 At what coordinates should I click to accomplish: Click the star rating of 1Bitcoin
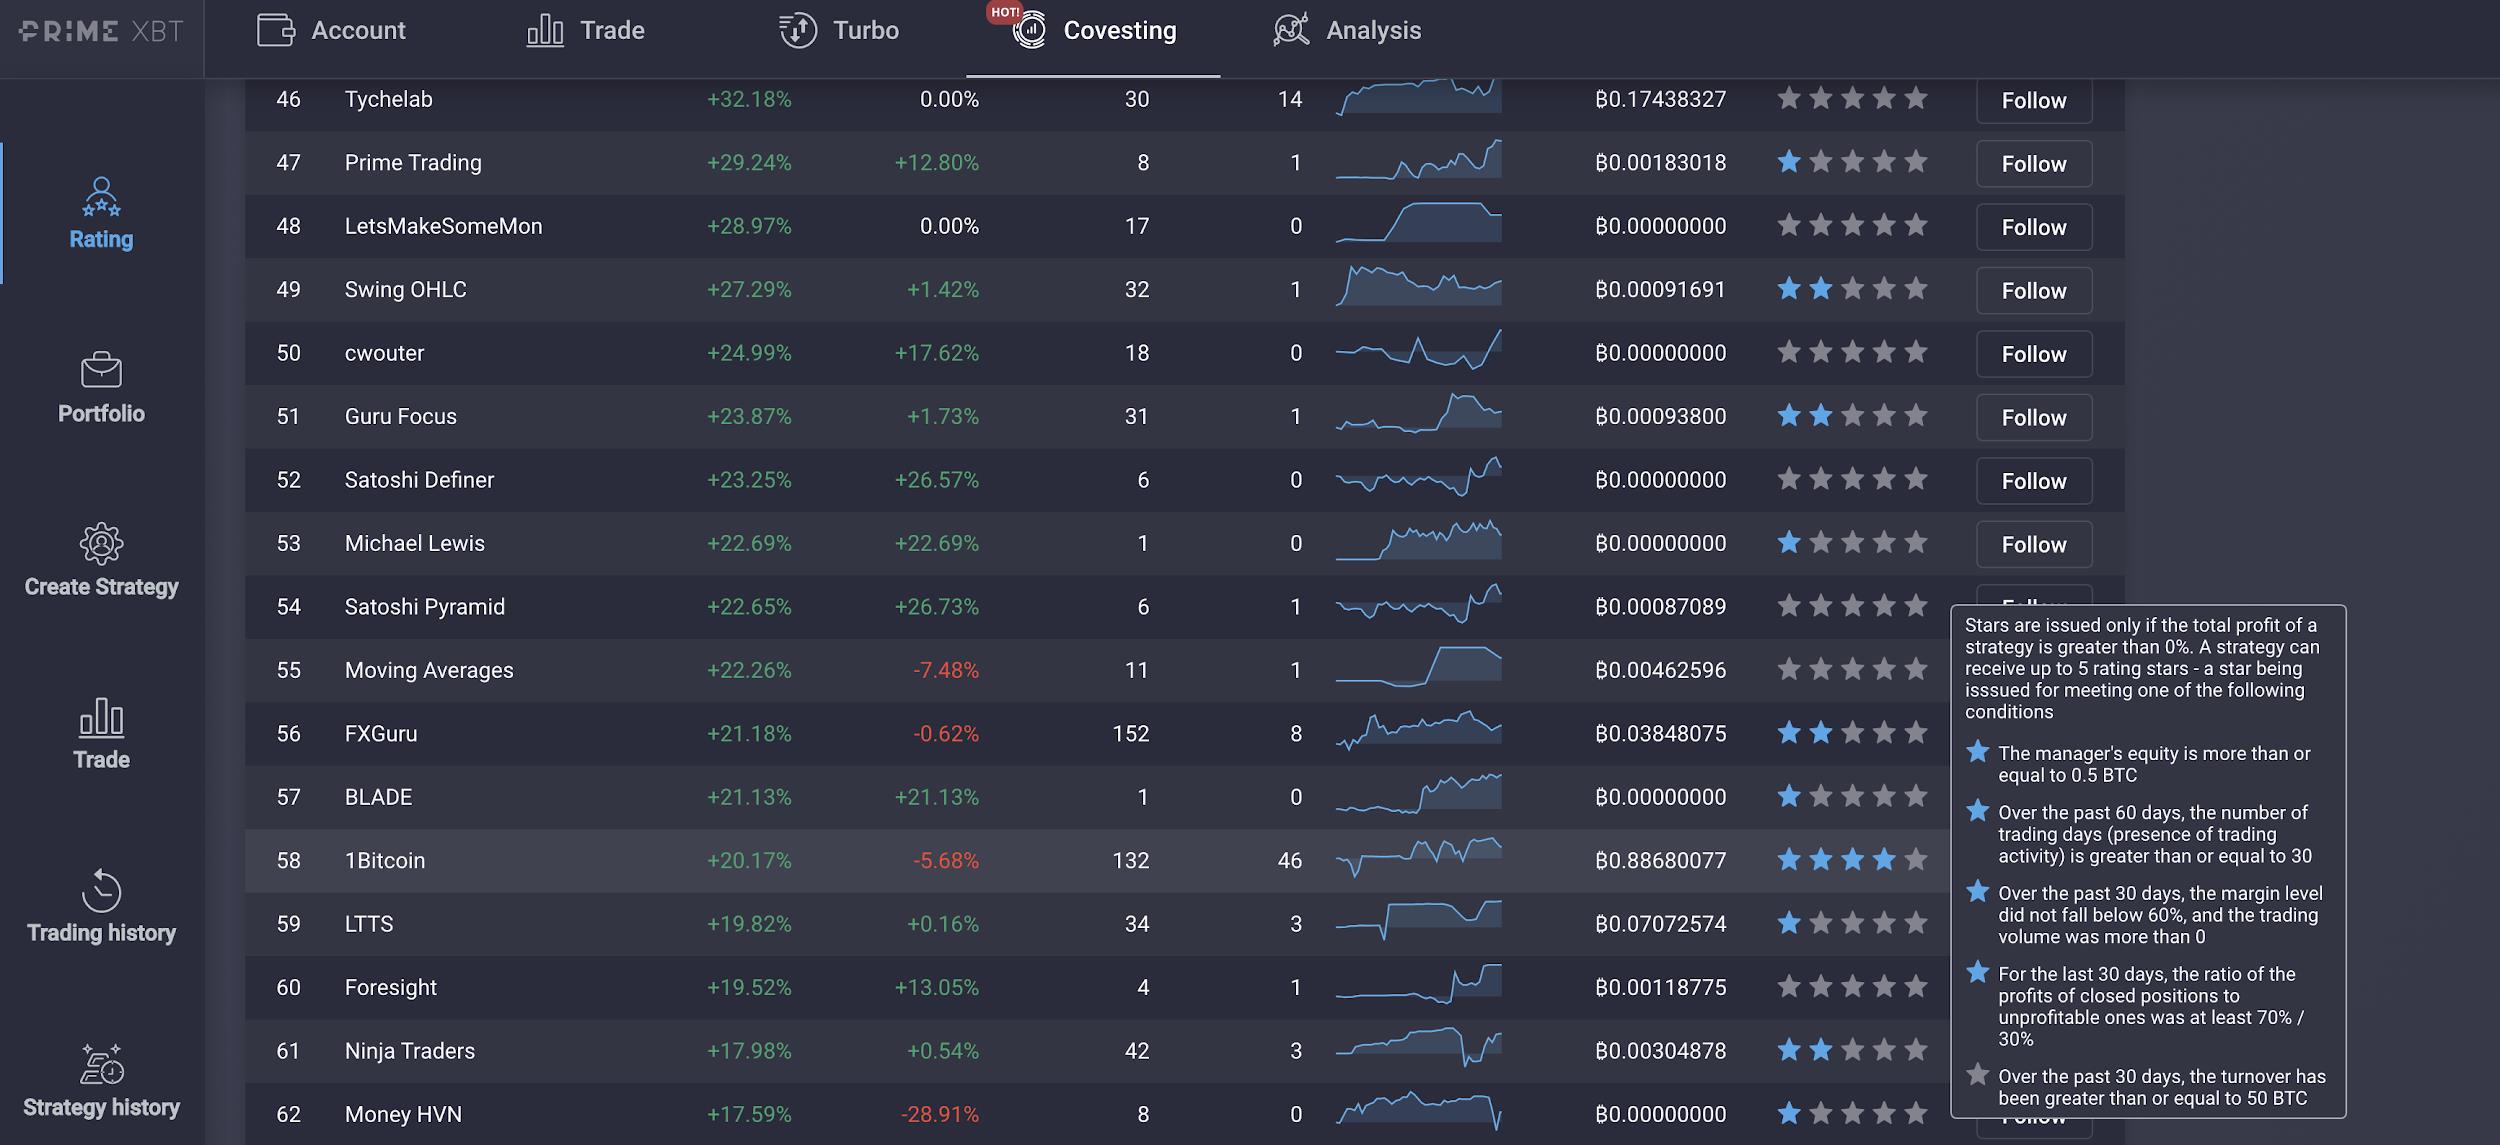pyautogui.click(x=1851, y=860)
